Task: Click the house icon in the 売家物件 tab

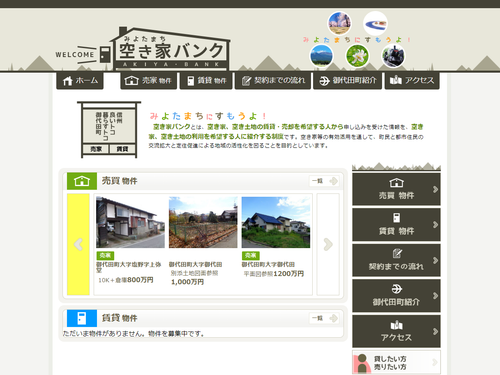Action: pos(131,80)
